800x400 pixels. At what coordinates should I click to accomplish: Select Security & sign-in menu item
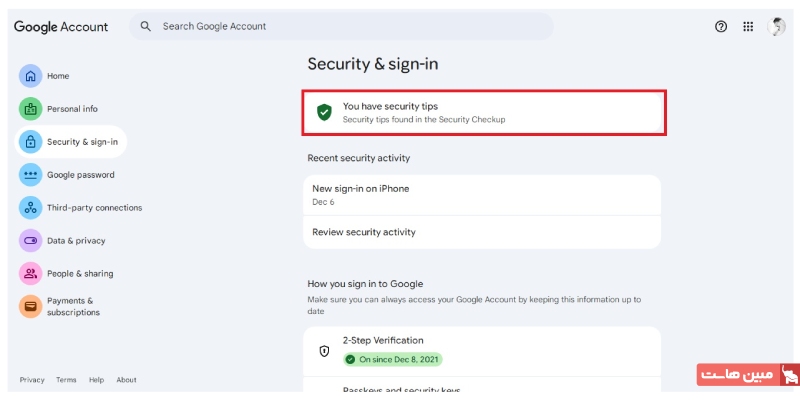[x=82, y=142]
